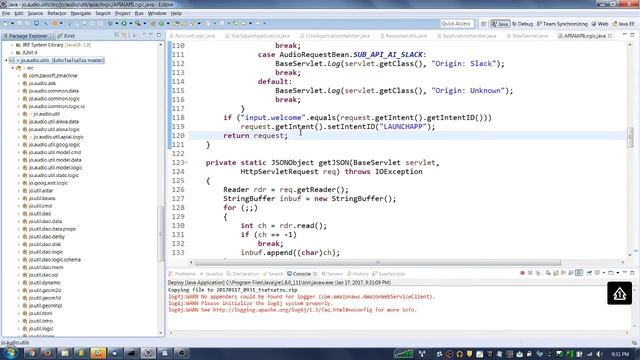Select the jo.audio.util.alexa.logic package
The width and height of the screenshot is (640, 360).
click(54, 129)
